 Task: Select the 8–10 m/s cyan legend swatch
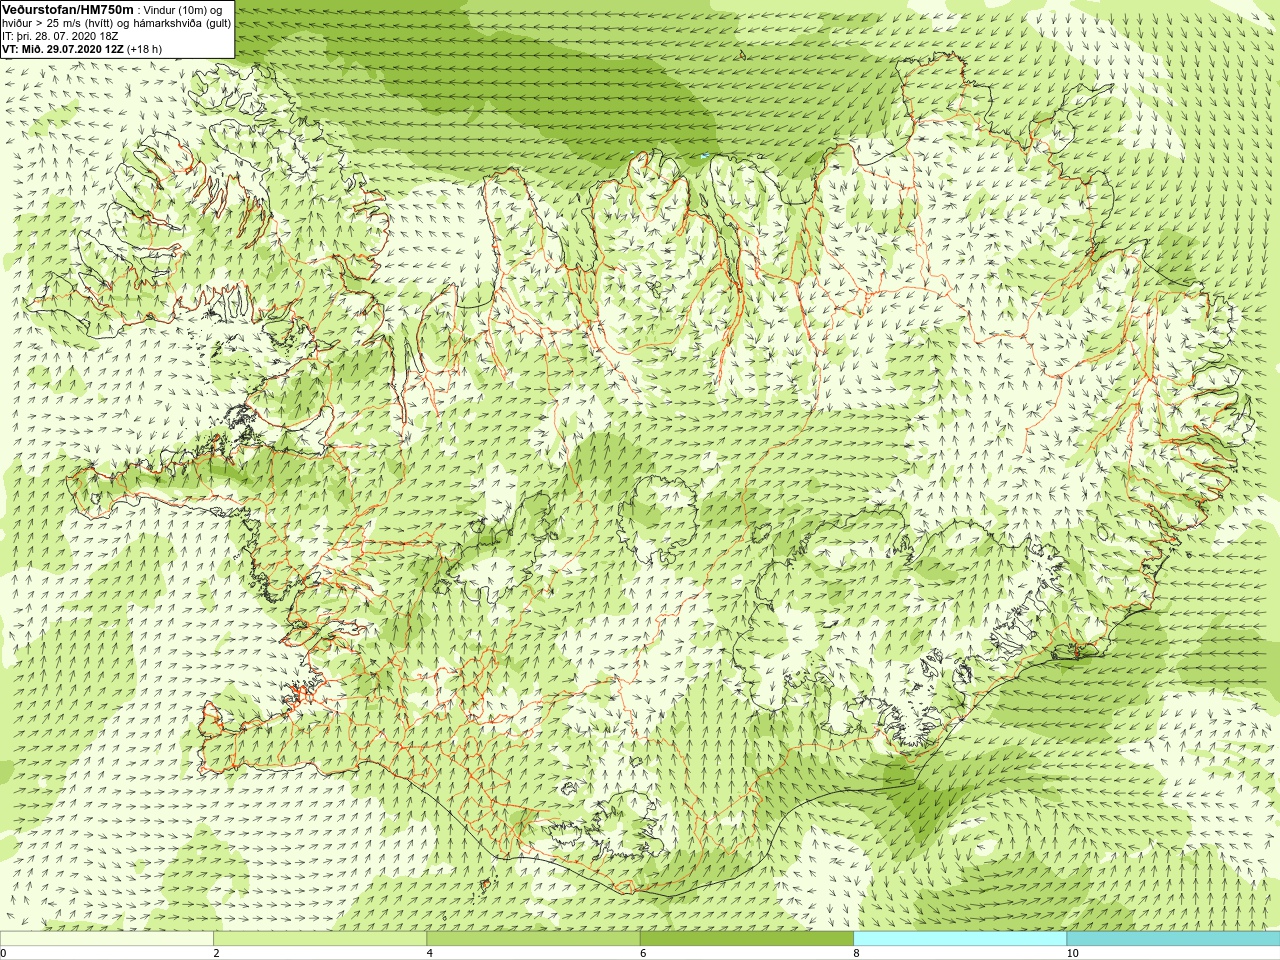[x=960, y=939]
